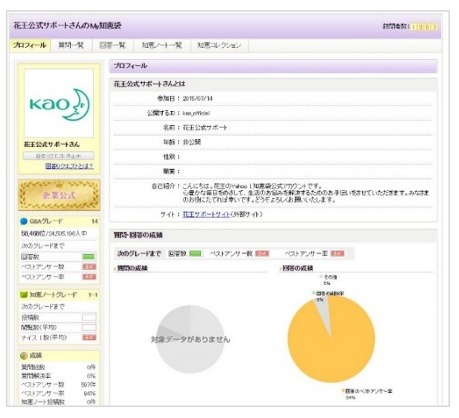459x418 pixels.
Task: Click the red ナイス！数(平均) bar
Action: [89, 338]
